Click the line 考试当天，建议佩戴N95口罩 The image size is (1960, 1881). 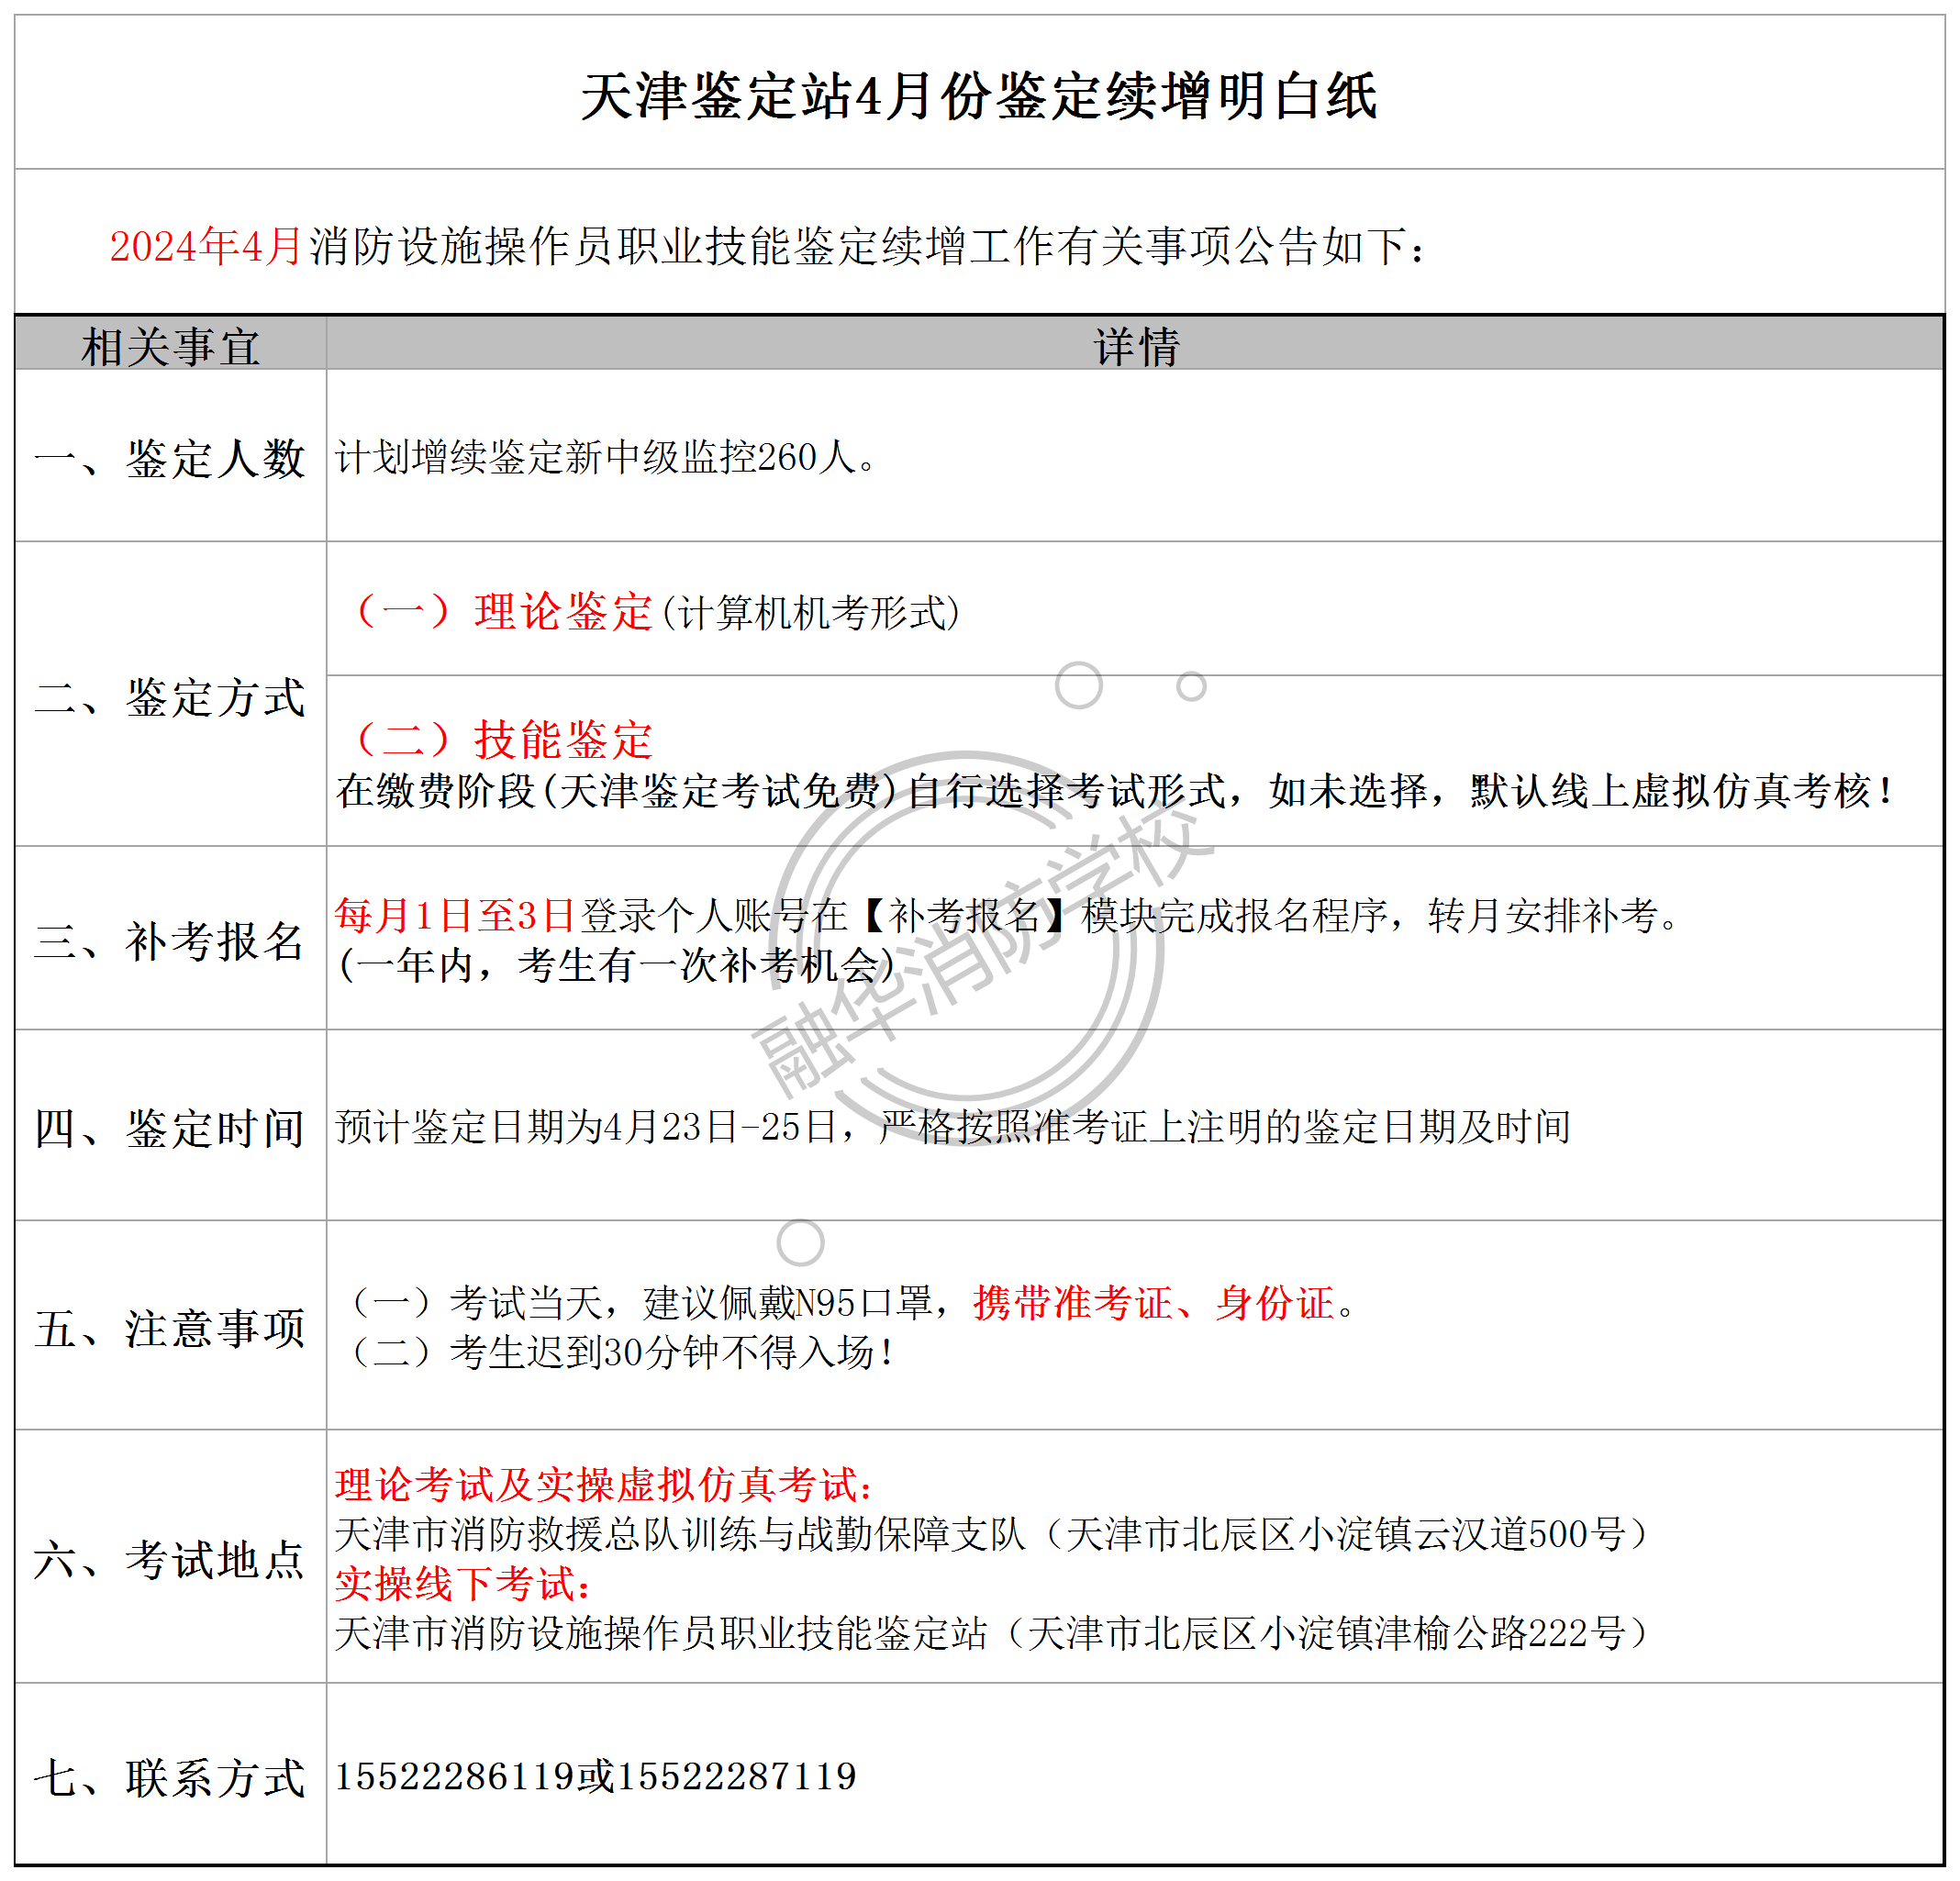point(691,1302)
